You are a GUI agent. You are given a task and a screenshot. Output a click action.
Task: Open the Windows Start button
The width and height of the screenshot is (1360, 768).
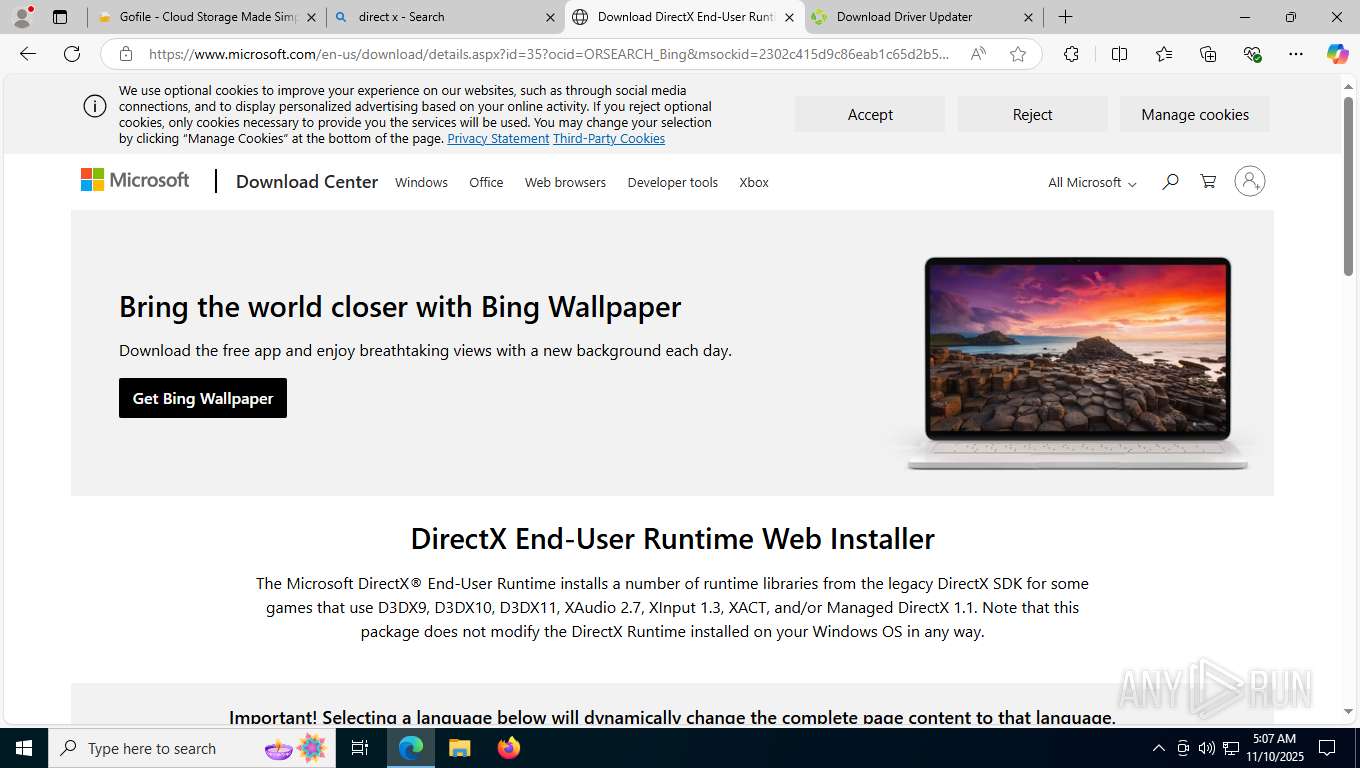pos(23,748)
